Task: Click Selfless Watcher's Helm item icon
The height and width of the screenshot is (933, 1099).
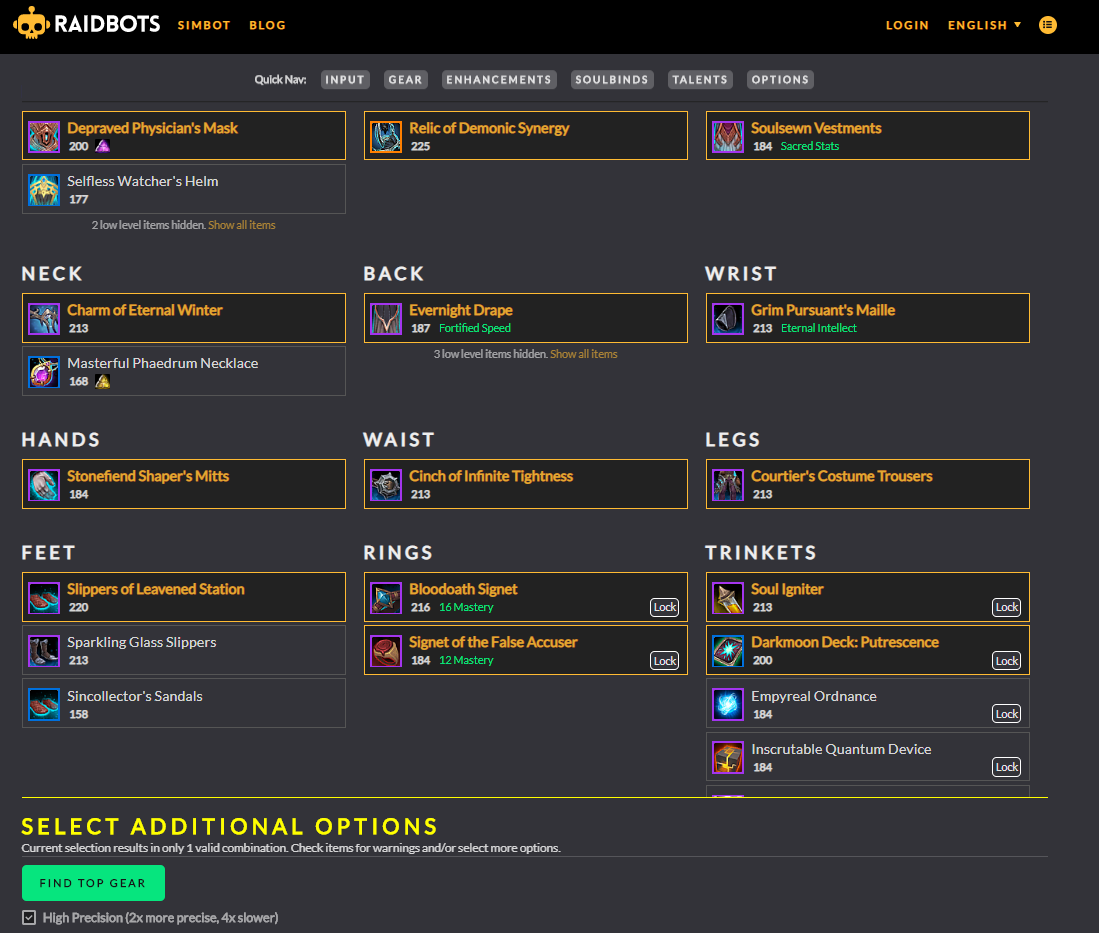Action: tap(43, 190)
